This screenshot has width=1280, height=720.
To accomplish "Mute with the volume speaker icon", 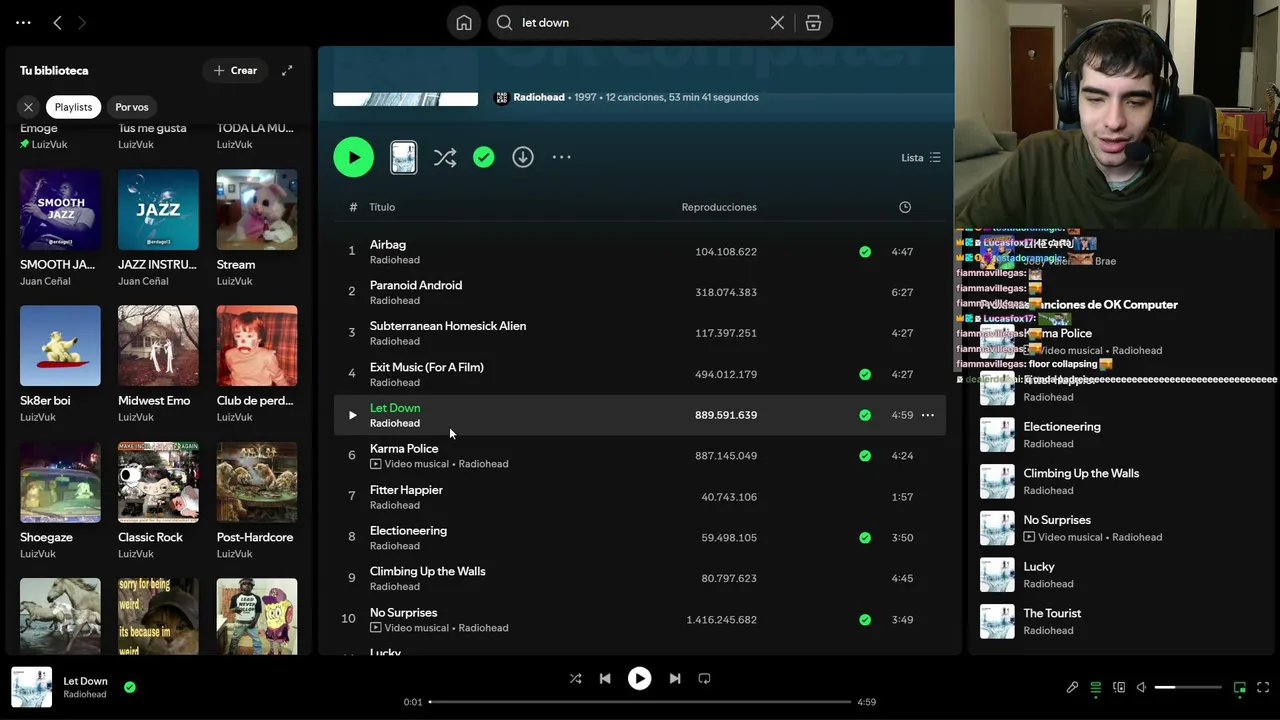I will 1141,688.
